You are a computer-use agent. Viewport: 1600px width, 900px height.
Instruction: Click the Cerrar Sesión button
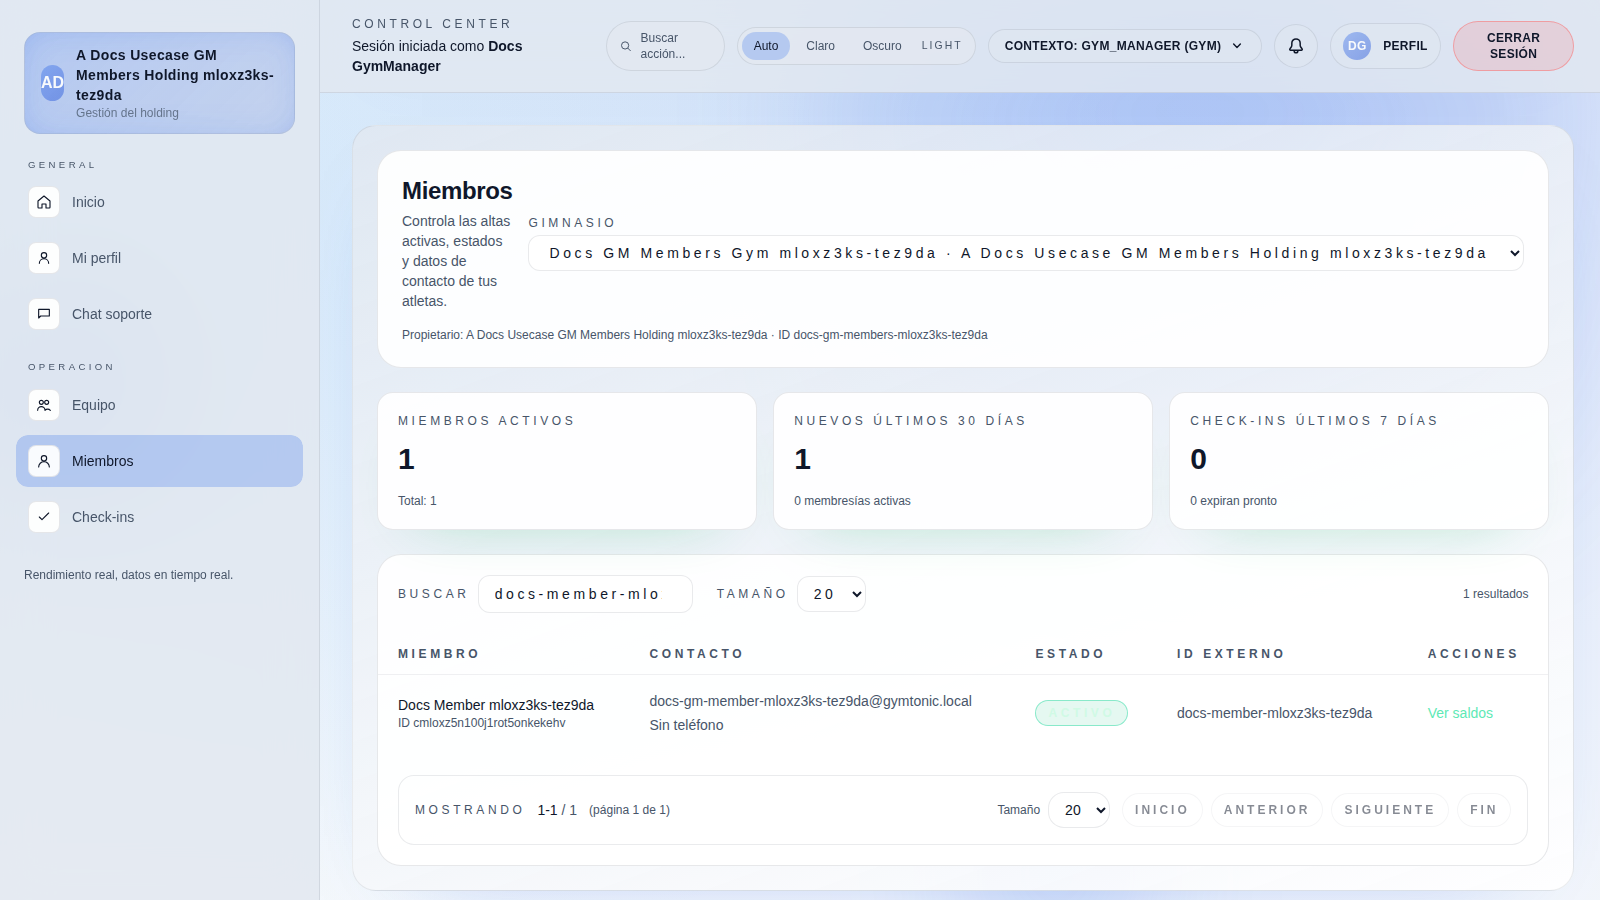coord(1512,46)
